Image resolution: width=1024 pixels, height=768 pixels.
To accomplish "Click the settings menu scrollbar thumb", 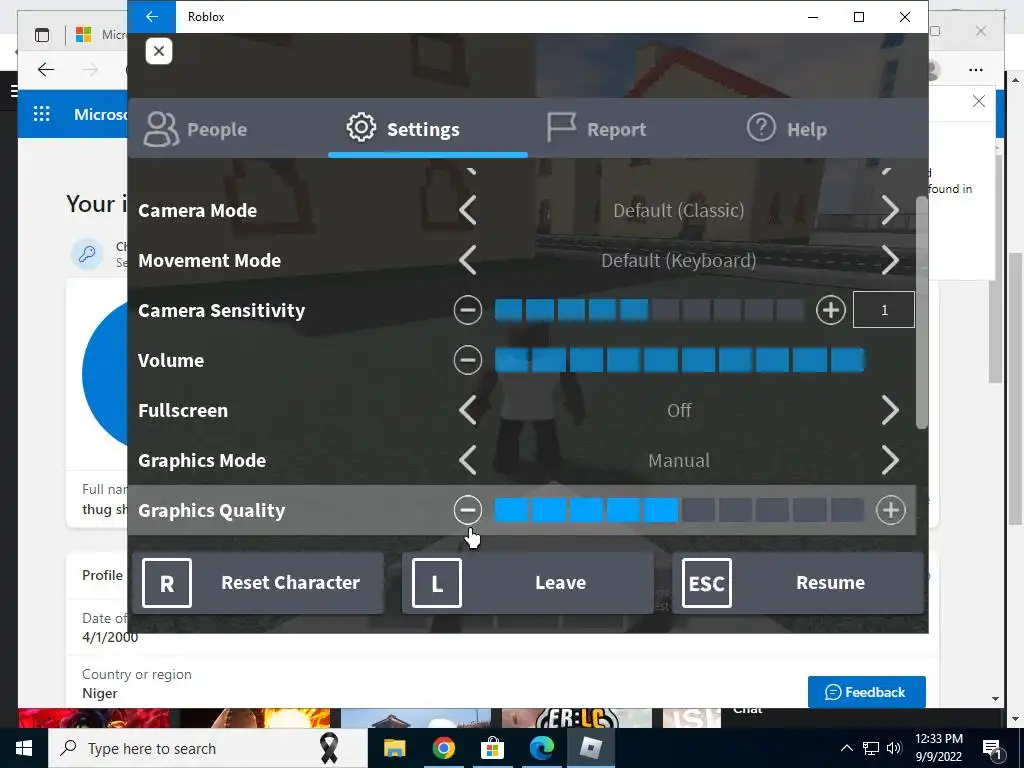I will tap(921, 312).
